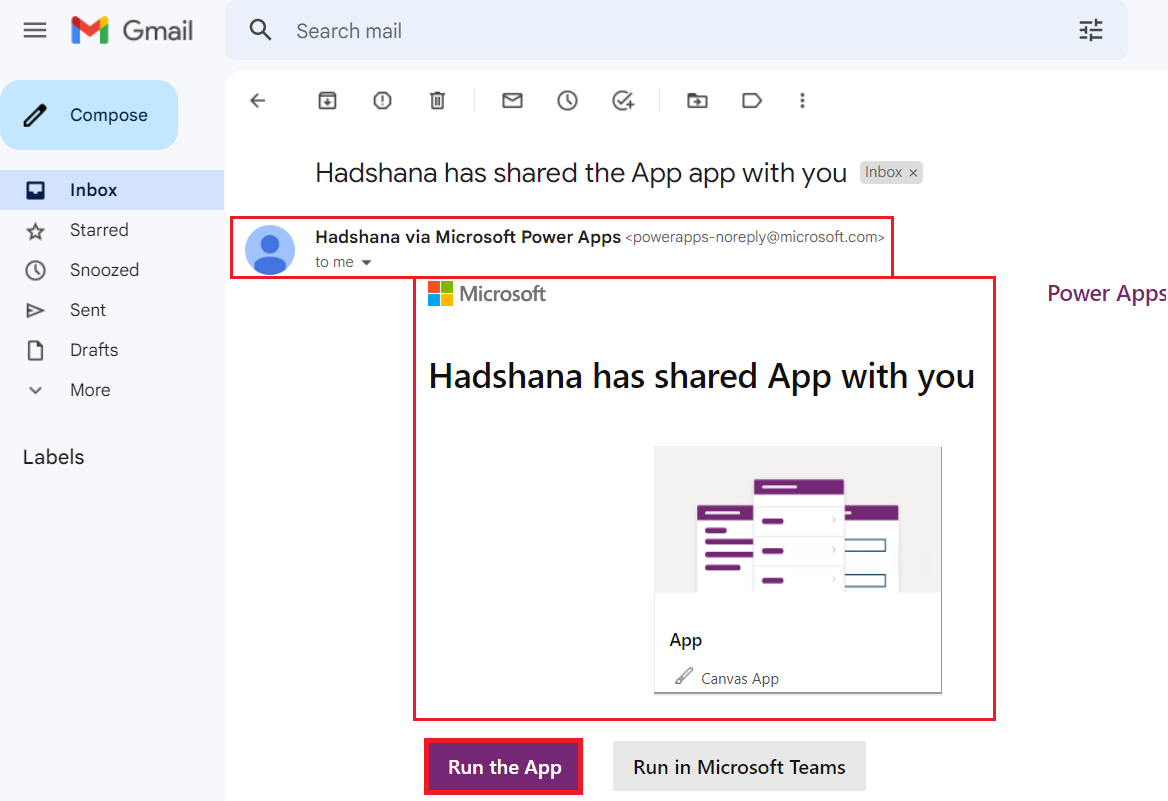The width and height of the screenshot is (1168, 801).
Task: Switch to the Sent folder
Action: (x=87, y=309)
